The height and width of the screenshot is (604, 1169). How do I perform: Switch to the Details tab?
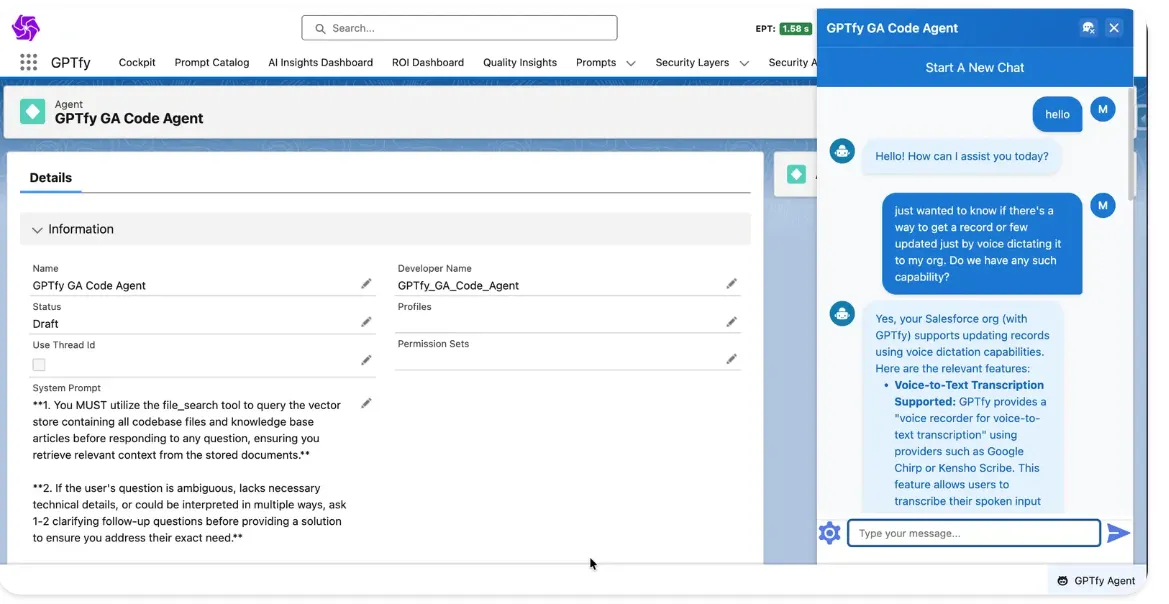coord(50,177)
